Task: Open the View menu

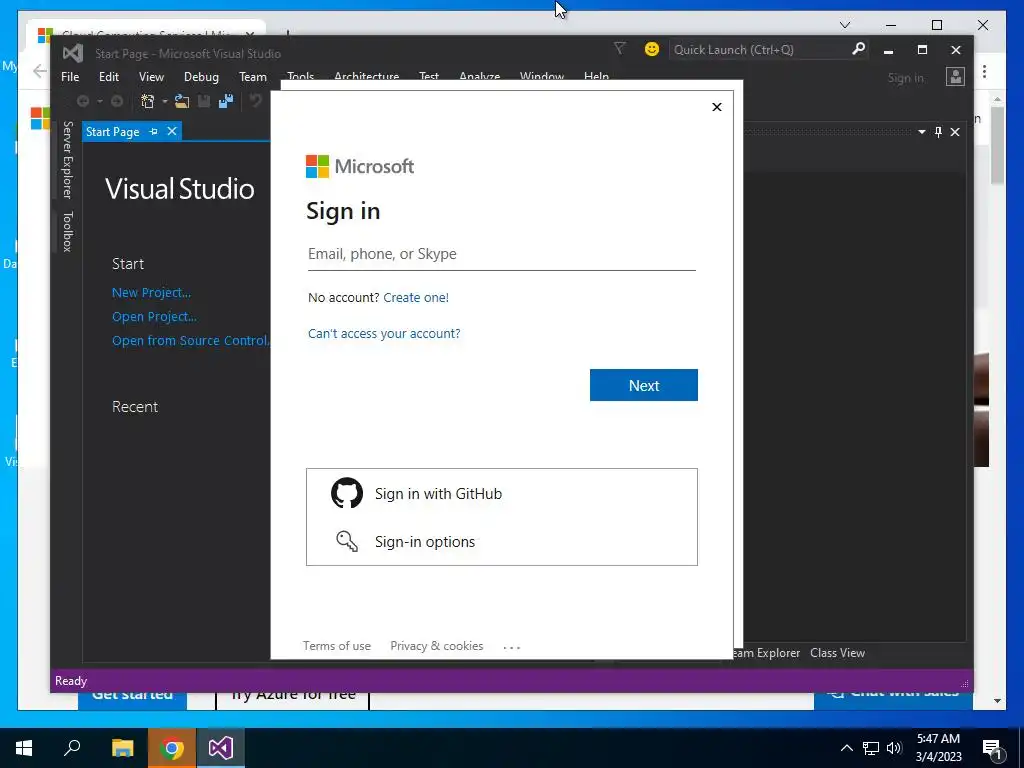Action: [151, 76]
